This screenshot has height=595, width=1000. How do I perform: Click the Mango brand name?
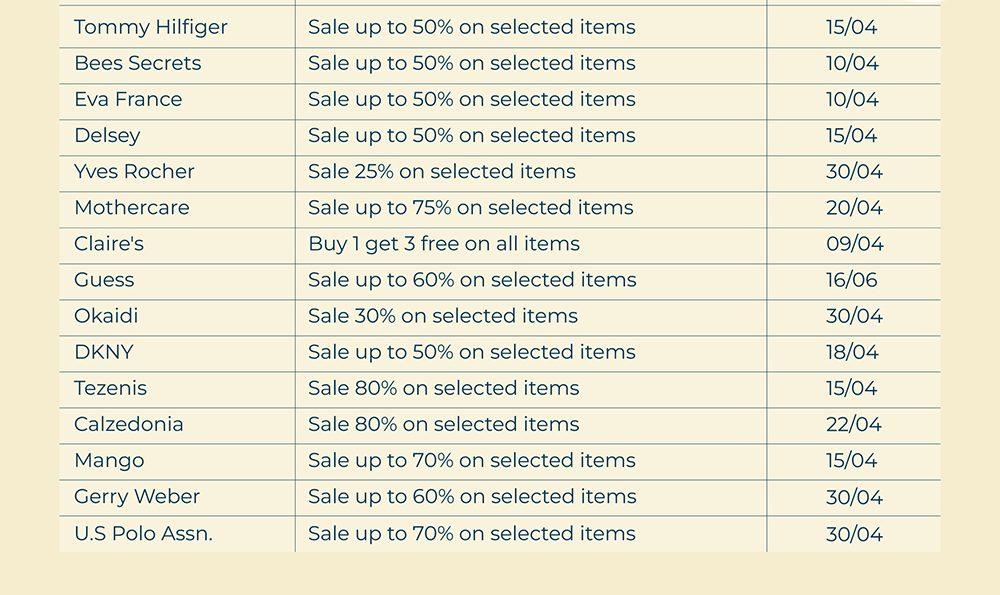(x=109, y=460)
